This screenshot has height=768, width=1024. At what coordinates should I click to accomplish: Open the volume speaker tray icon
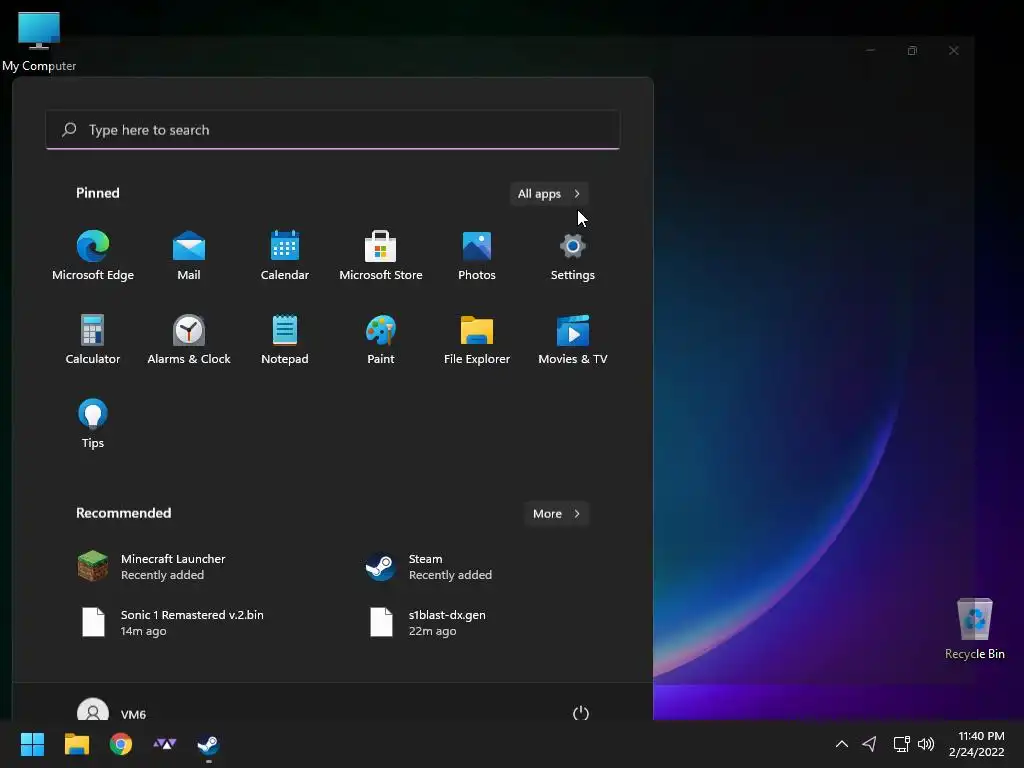pos(925,744)
